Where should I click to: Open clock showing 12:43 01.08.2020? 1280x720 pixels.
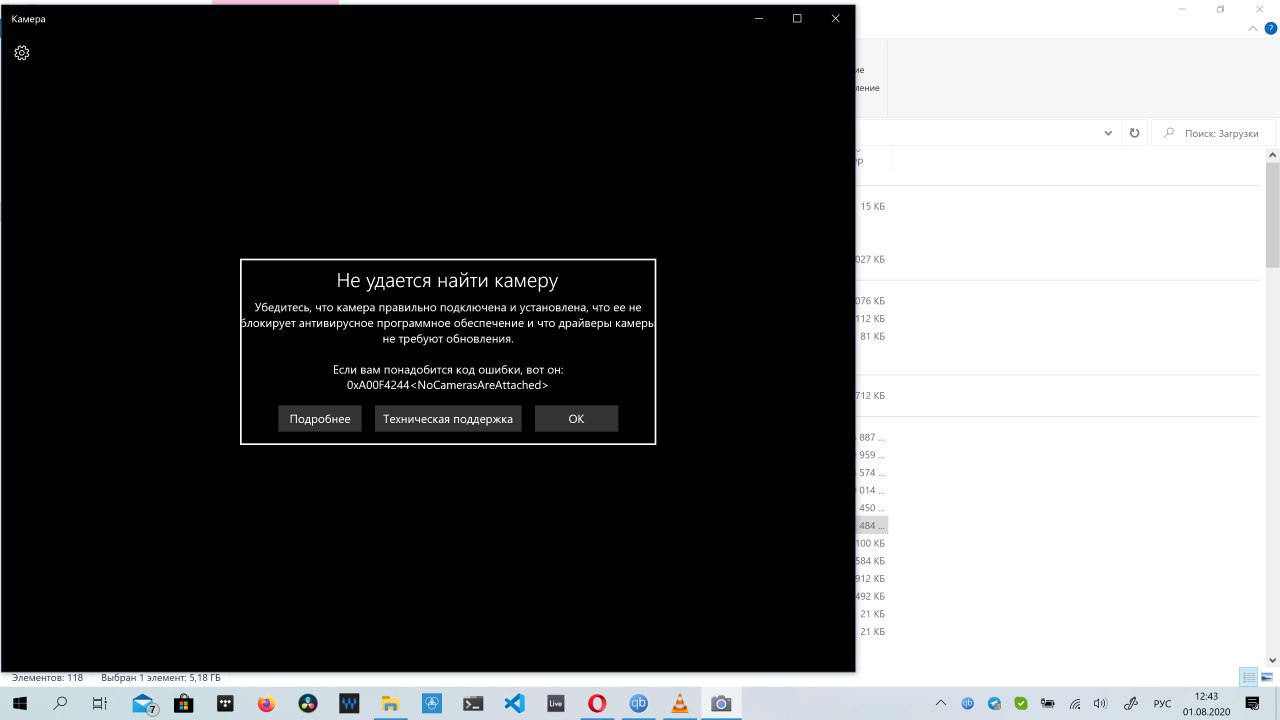[x=1207, y=703]
